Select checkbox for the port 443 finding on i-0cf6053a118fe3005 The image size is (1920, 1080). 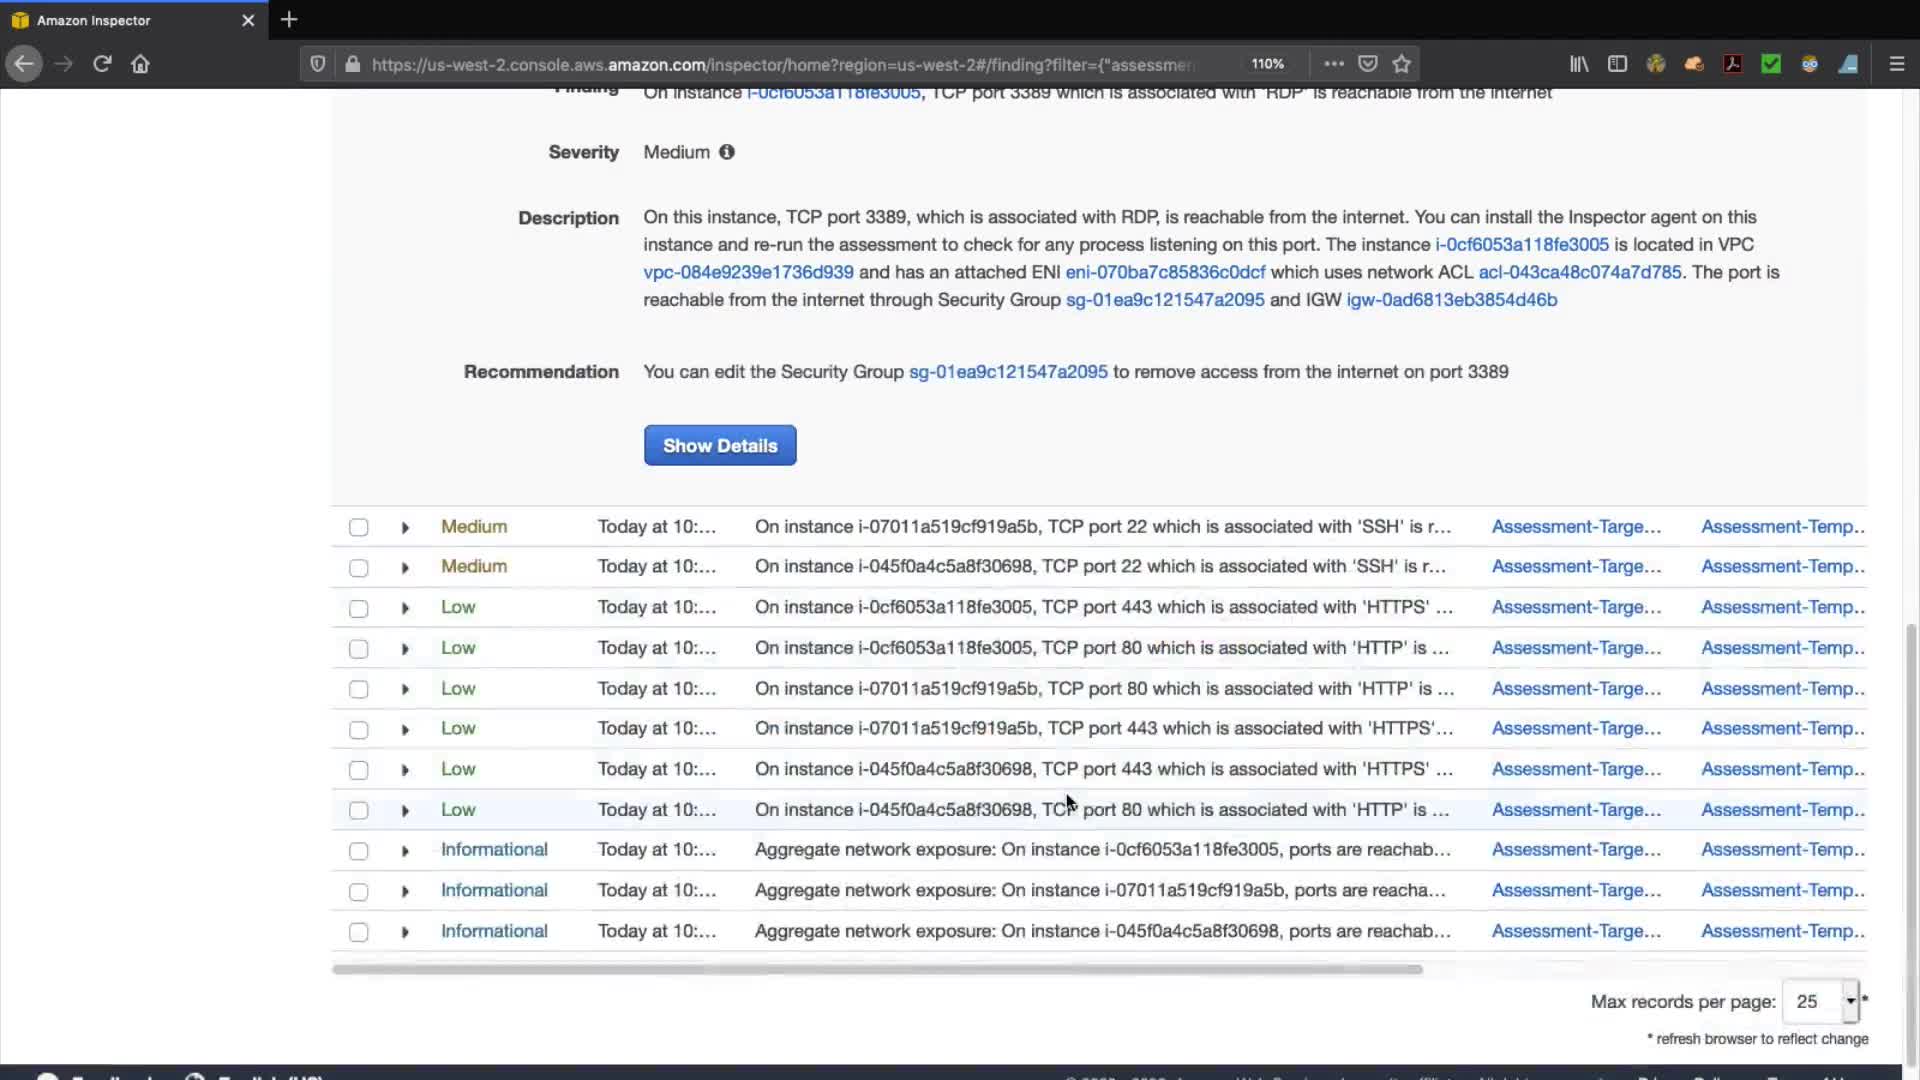pos(359,608)
